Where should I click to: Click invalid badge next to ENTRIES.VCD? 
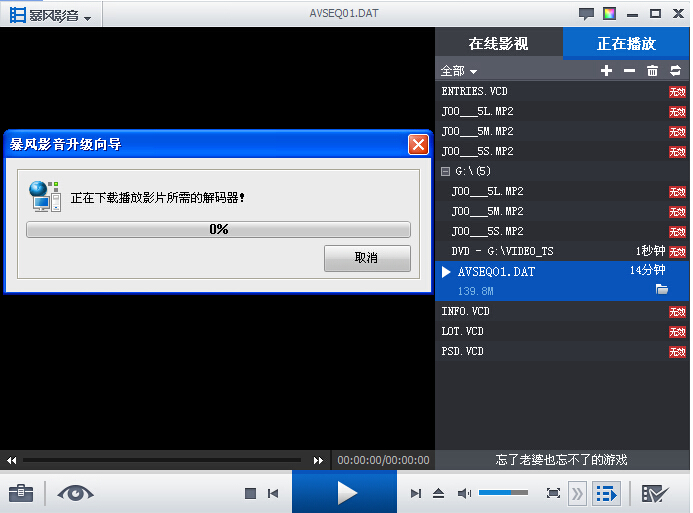[677, 92]
